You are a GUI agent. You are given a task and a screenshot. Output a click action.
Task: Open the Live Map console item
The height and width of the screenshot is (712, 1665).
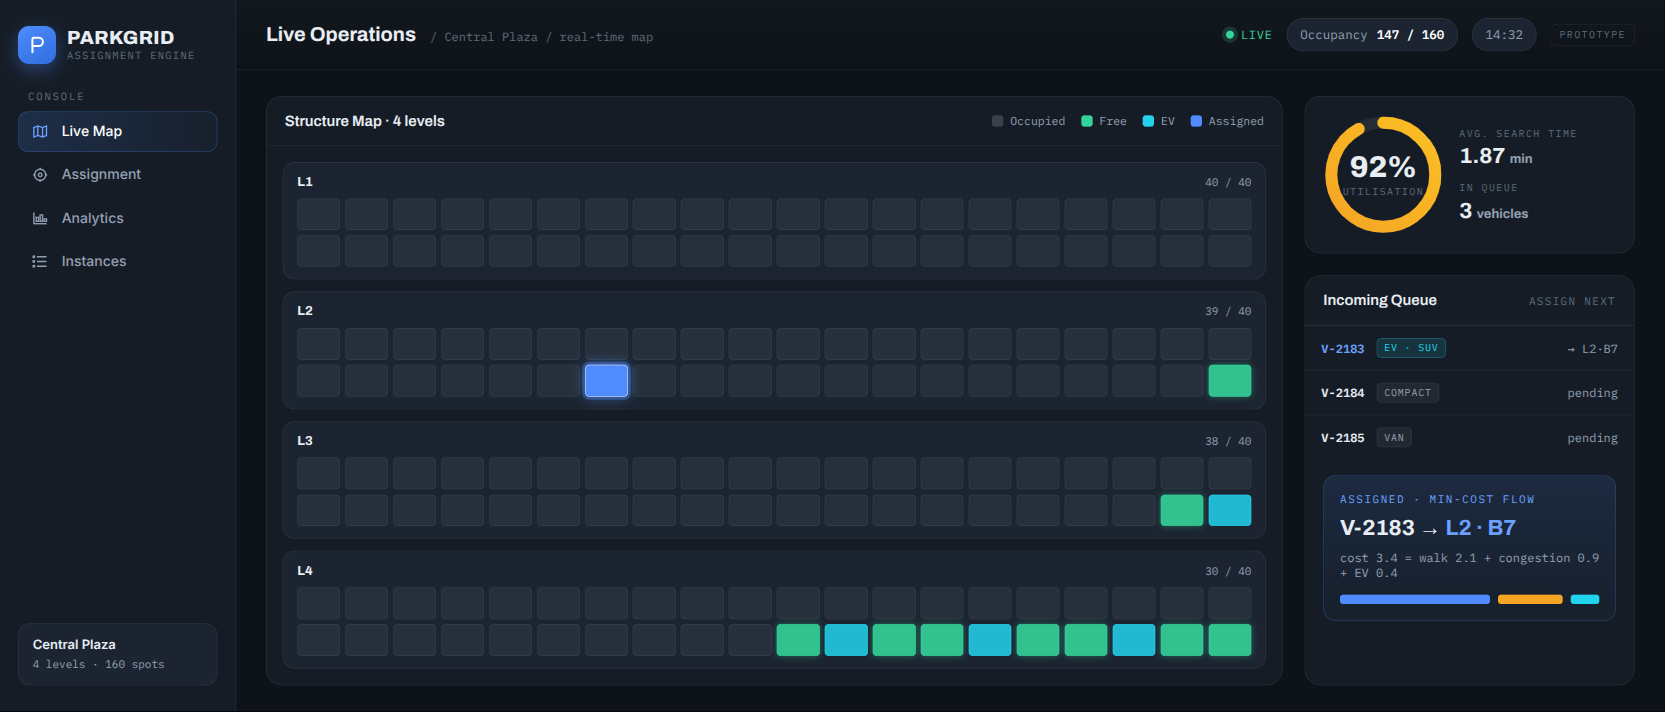tap(117, 131)
